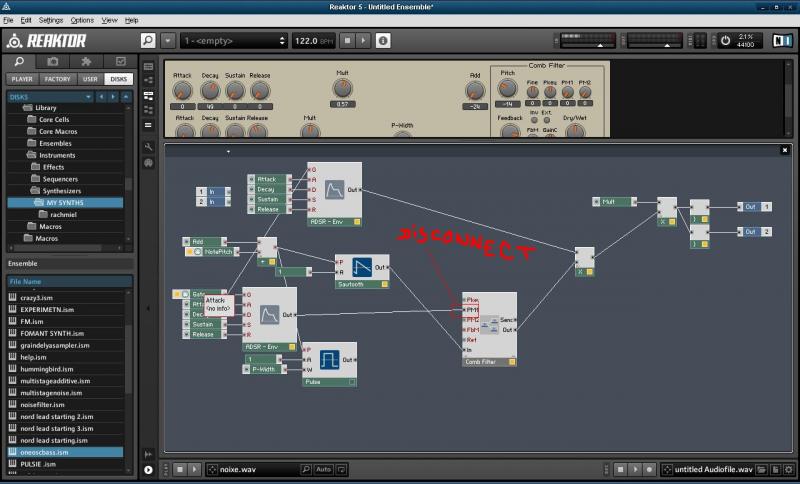Select FOMANT SYNTH.ism in the file list

coord(52,334)
